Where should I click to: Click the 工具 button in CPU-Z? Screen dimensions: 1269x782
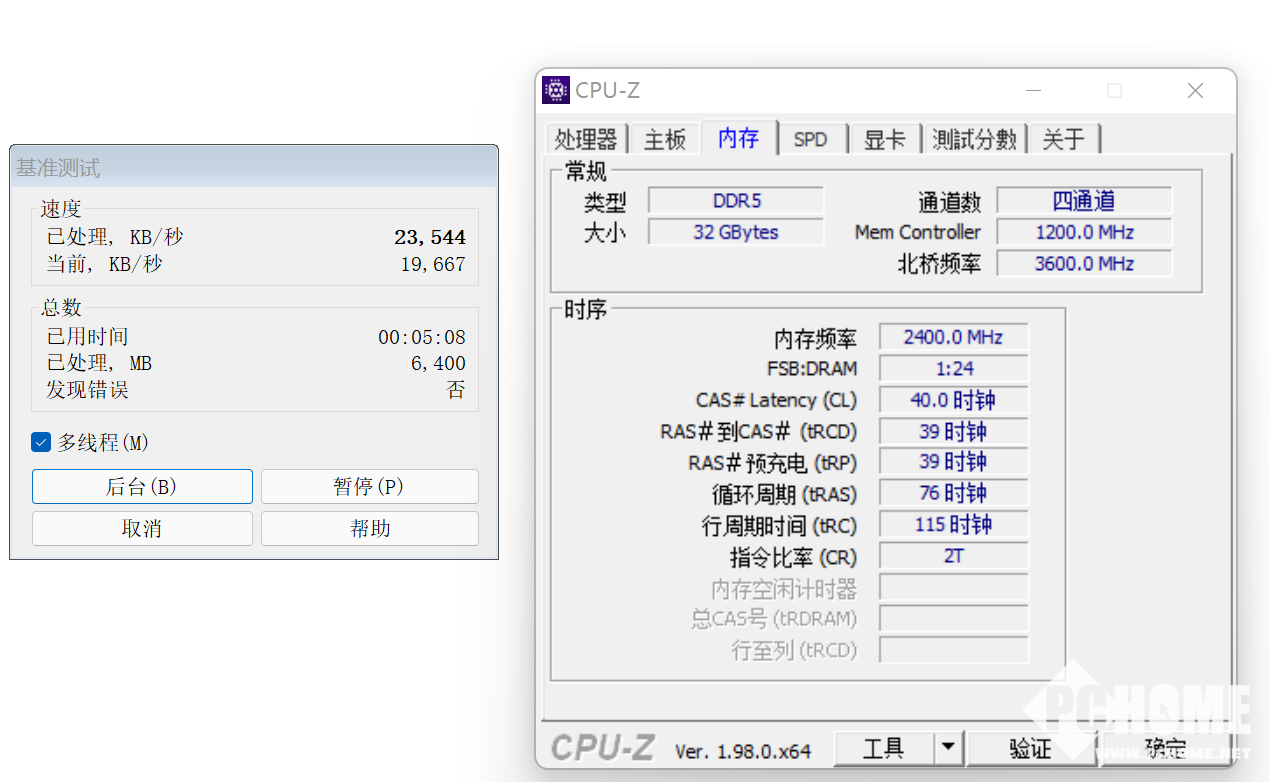click(884, 748)
